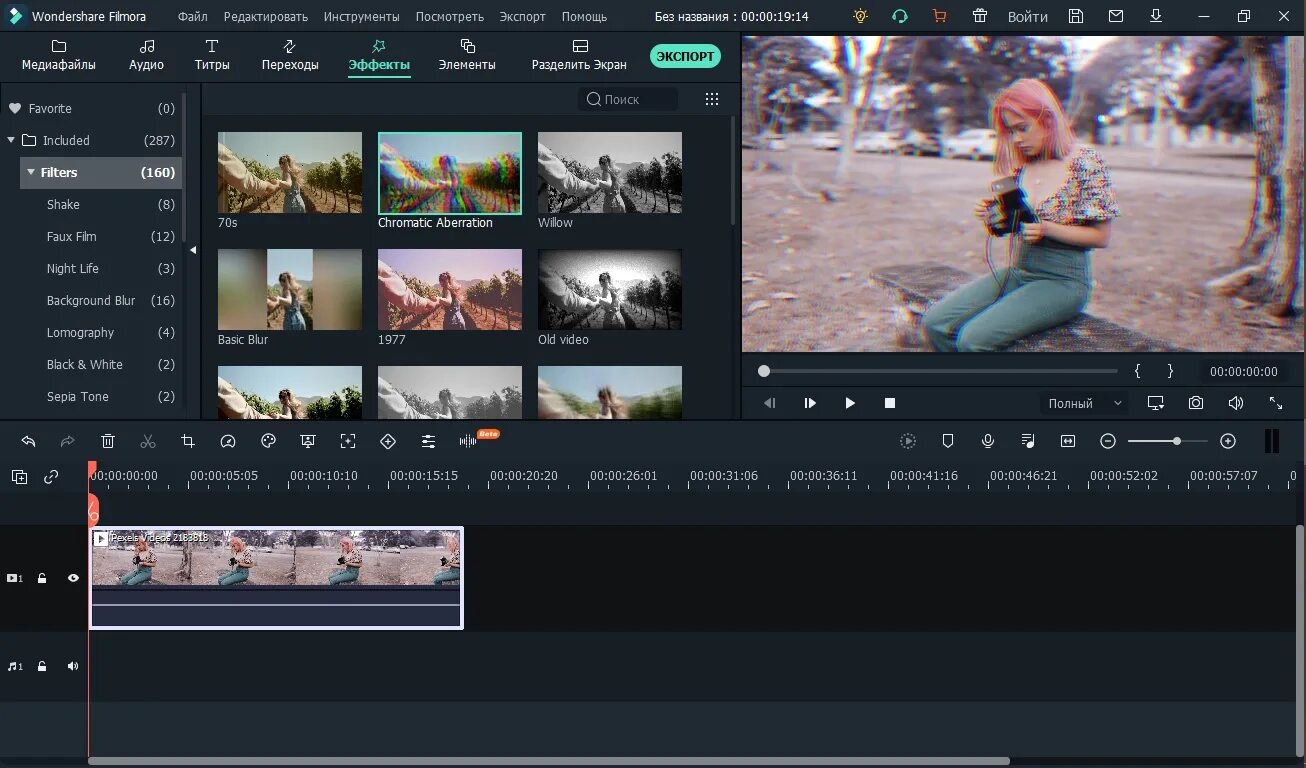Undo the last action
This screenshot has width=1306, height=768.
point(28,441)
